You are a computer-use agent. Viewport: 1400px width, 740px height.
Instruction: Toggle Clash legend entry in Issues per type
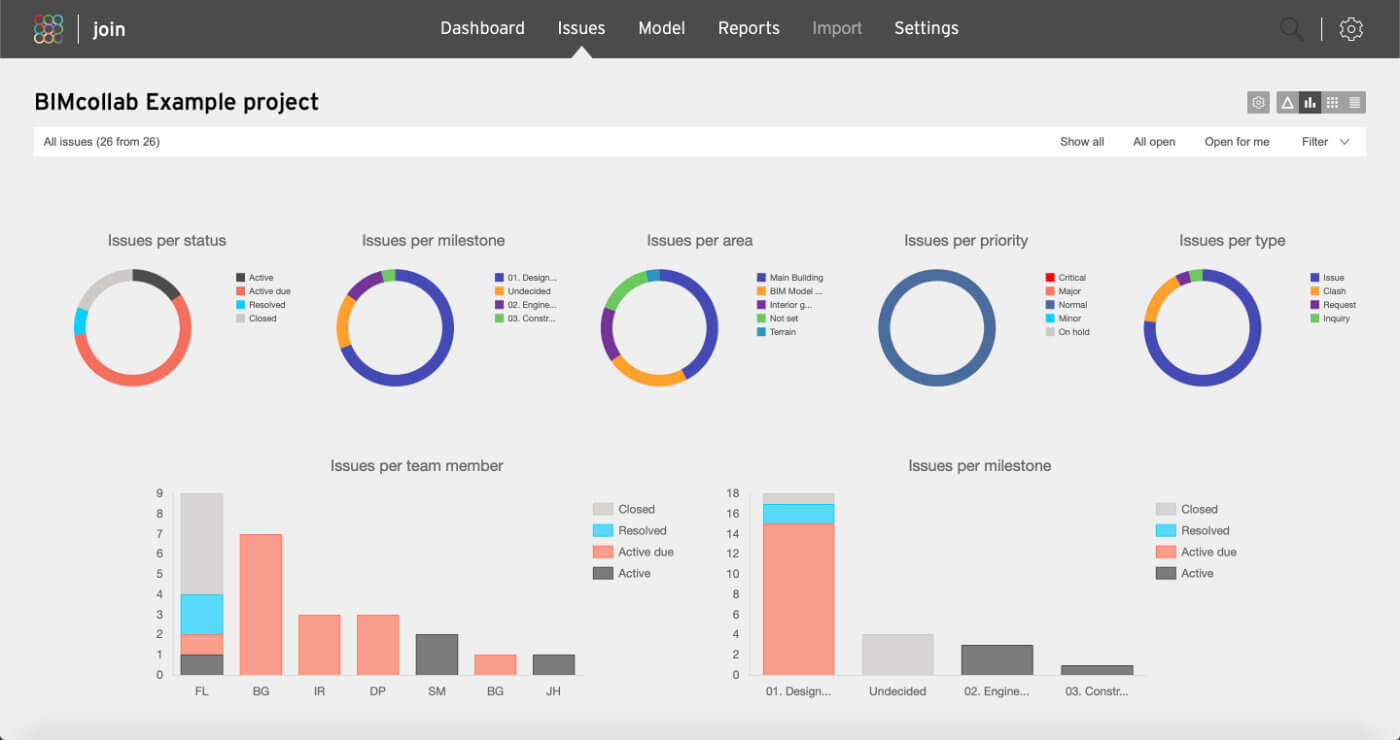1334,291
